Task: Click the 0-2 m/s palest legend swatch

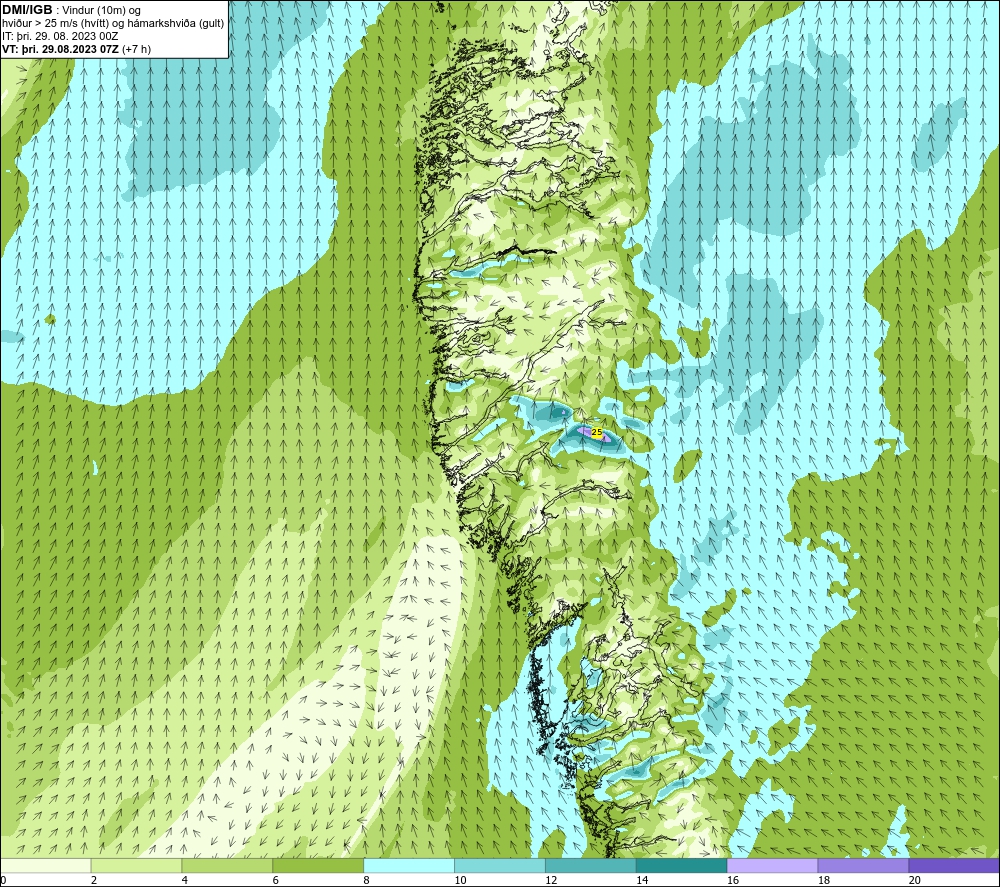Action: click(x=45, y=866)
